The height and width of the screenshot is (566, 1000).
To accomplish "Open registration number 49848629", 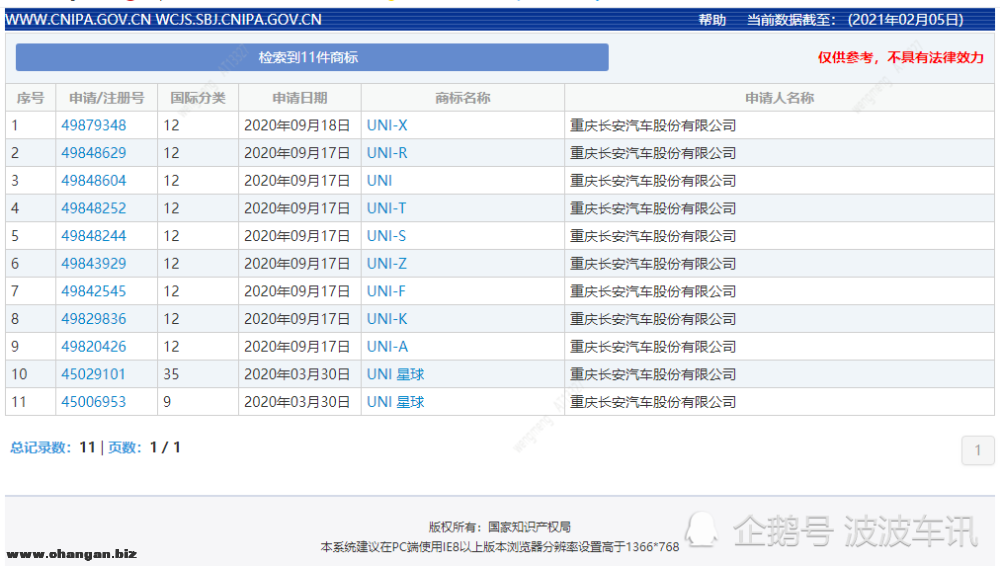I will (94, 153).
